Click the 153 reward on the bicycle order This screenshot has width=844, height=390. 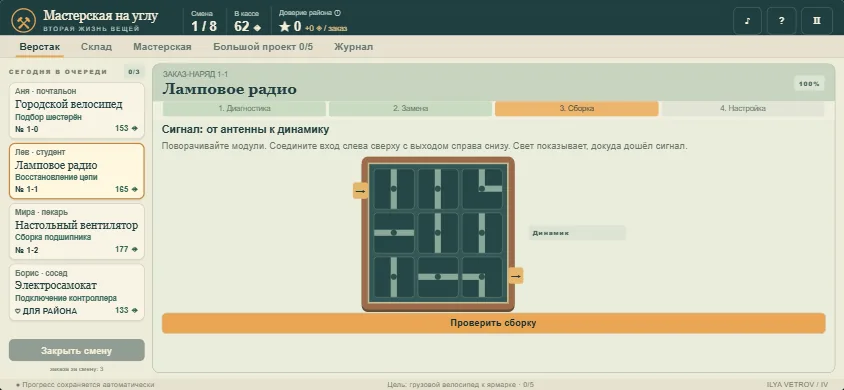click(126, 129)
